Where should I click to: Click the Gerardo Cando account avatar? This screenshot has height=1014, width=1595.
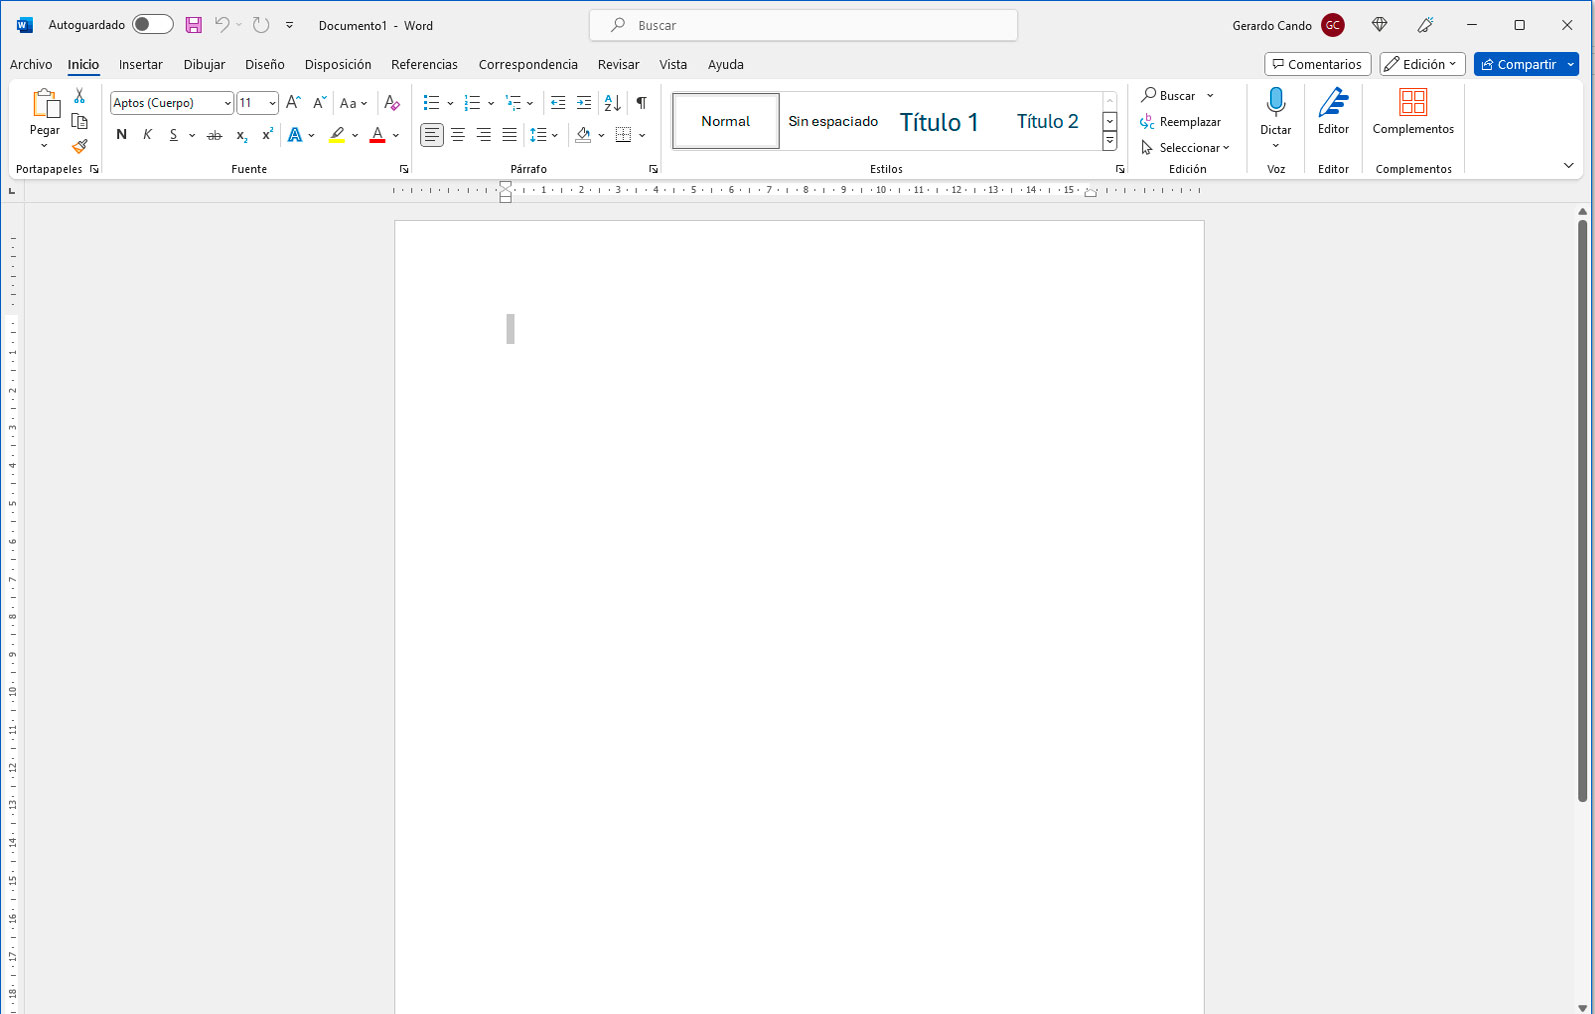tap(1332, 25)
